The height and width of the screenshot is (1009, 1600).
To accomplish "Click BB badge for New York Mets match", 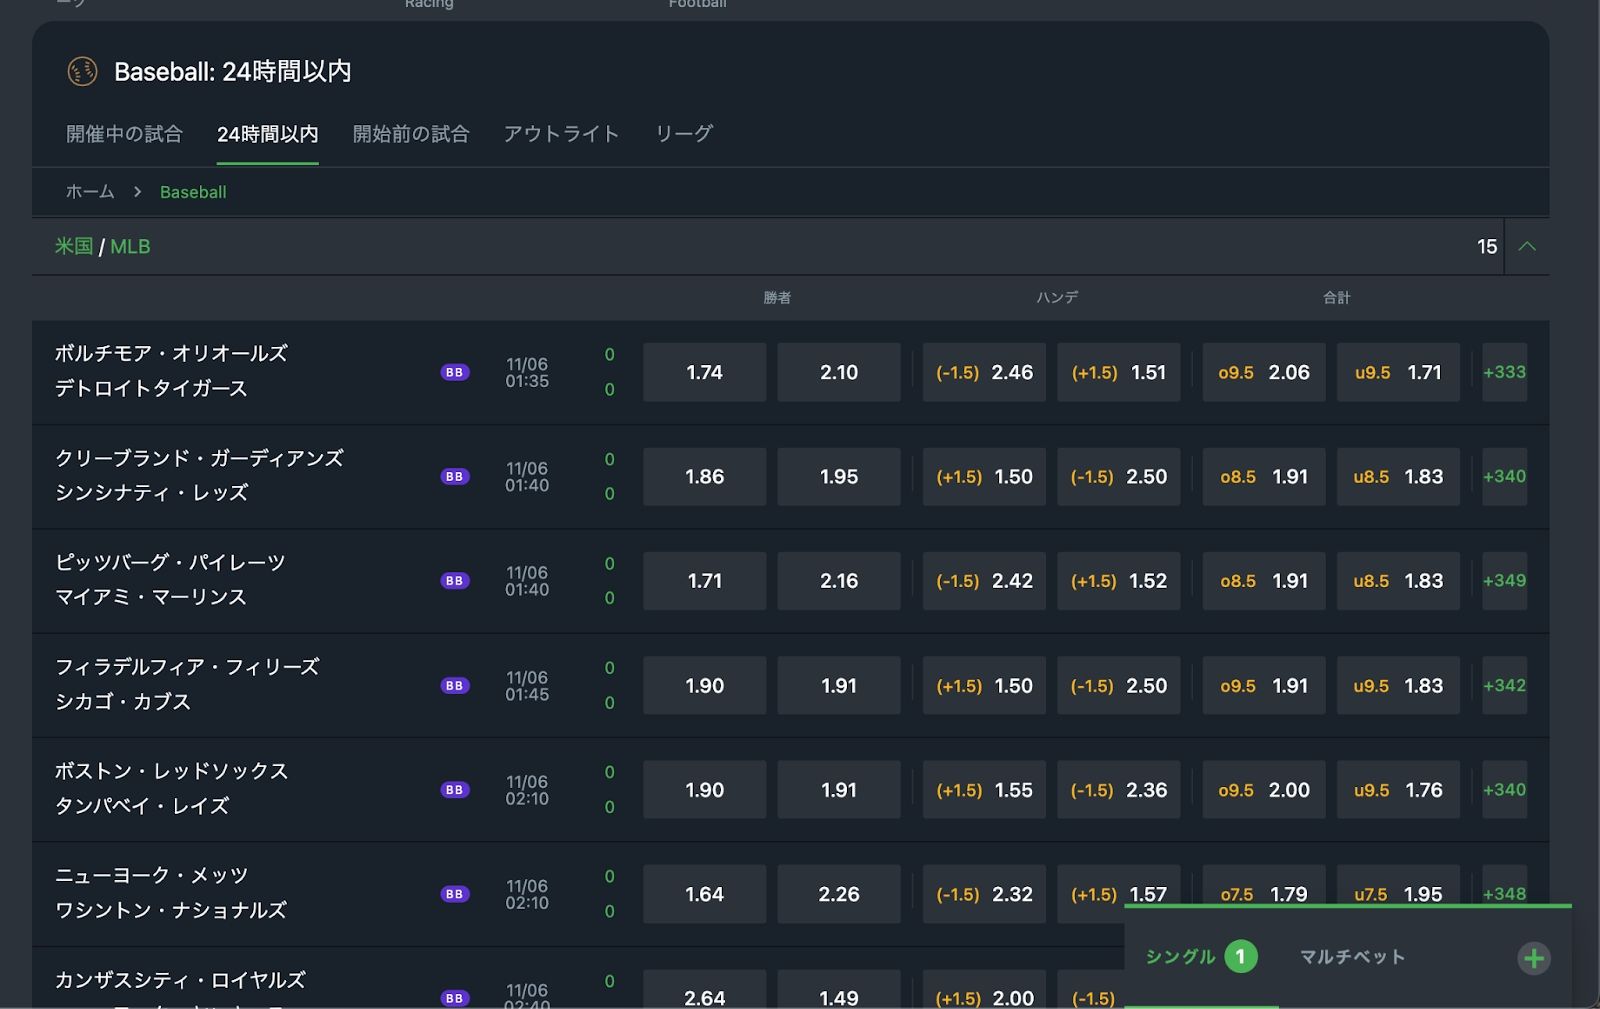I will pos(455,894).
